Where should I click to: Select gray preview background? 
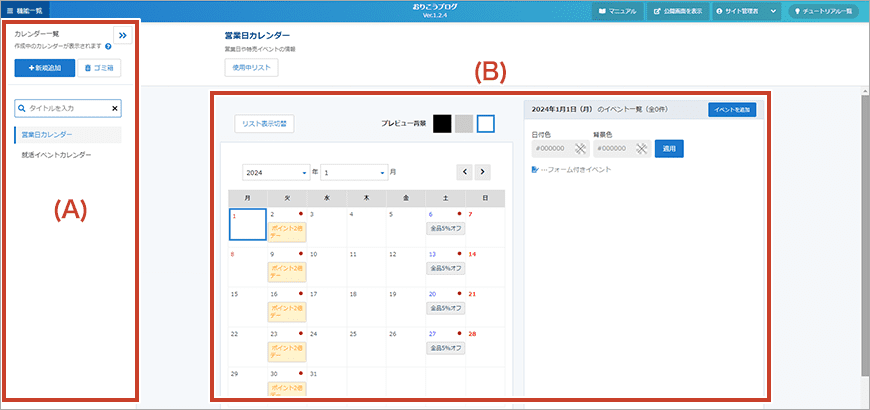(x=464, y=124)
